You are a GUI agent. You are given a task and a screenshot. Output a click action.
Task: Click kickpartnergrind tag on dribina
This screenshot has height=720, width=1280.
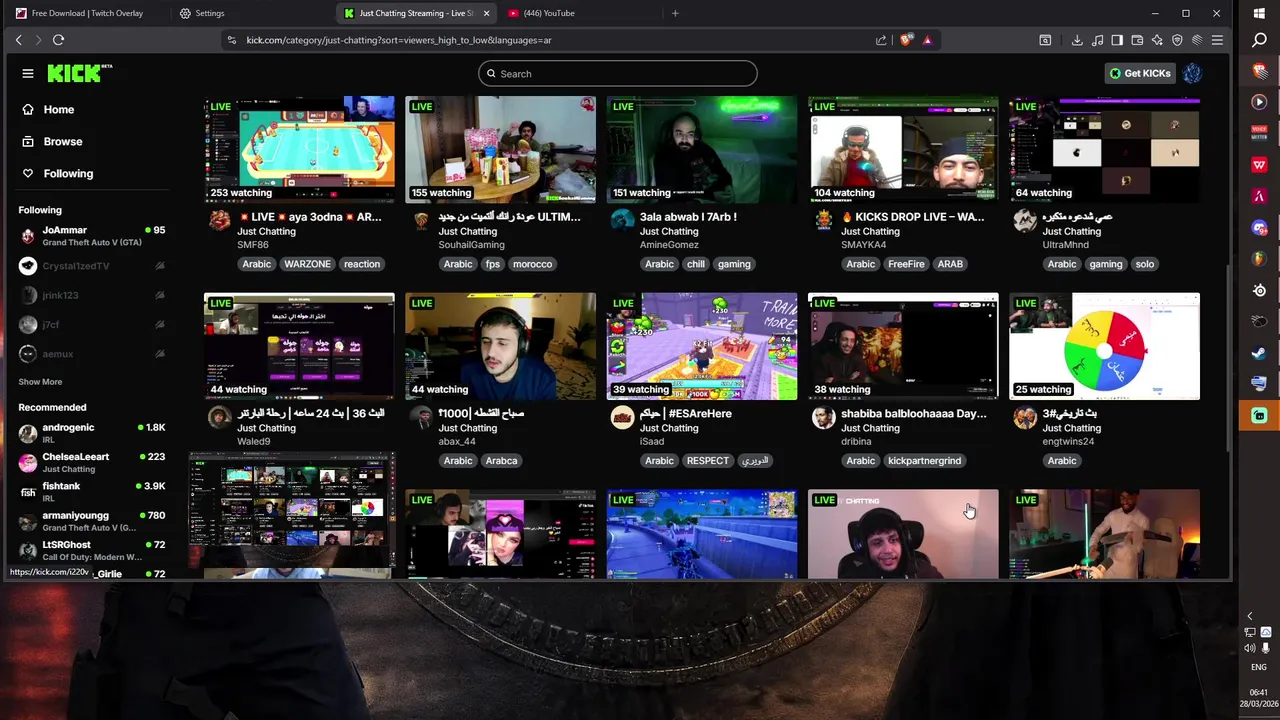(x=925, y=461)
